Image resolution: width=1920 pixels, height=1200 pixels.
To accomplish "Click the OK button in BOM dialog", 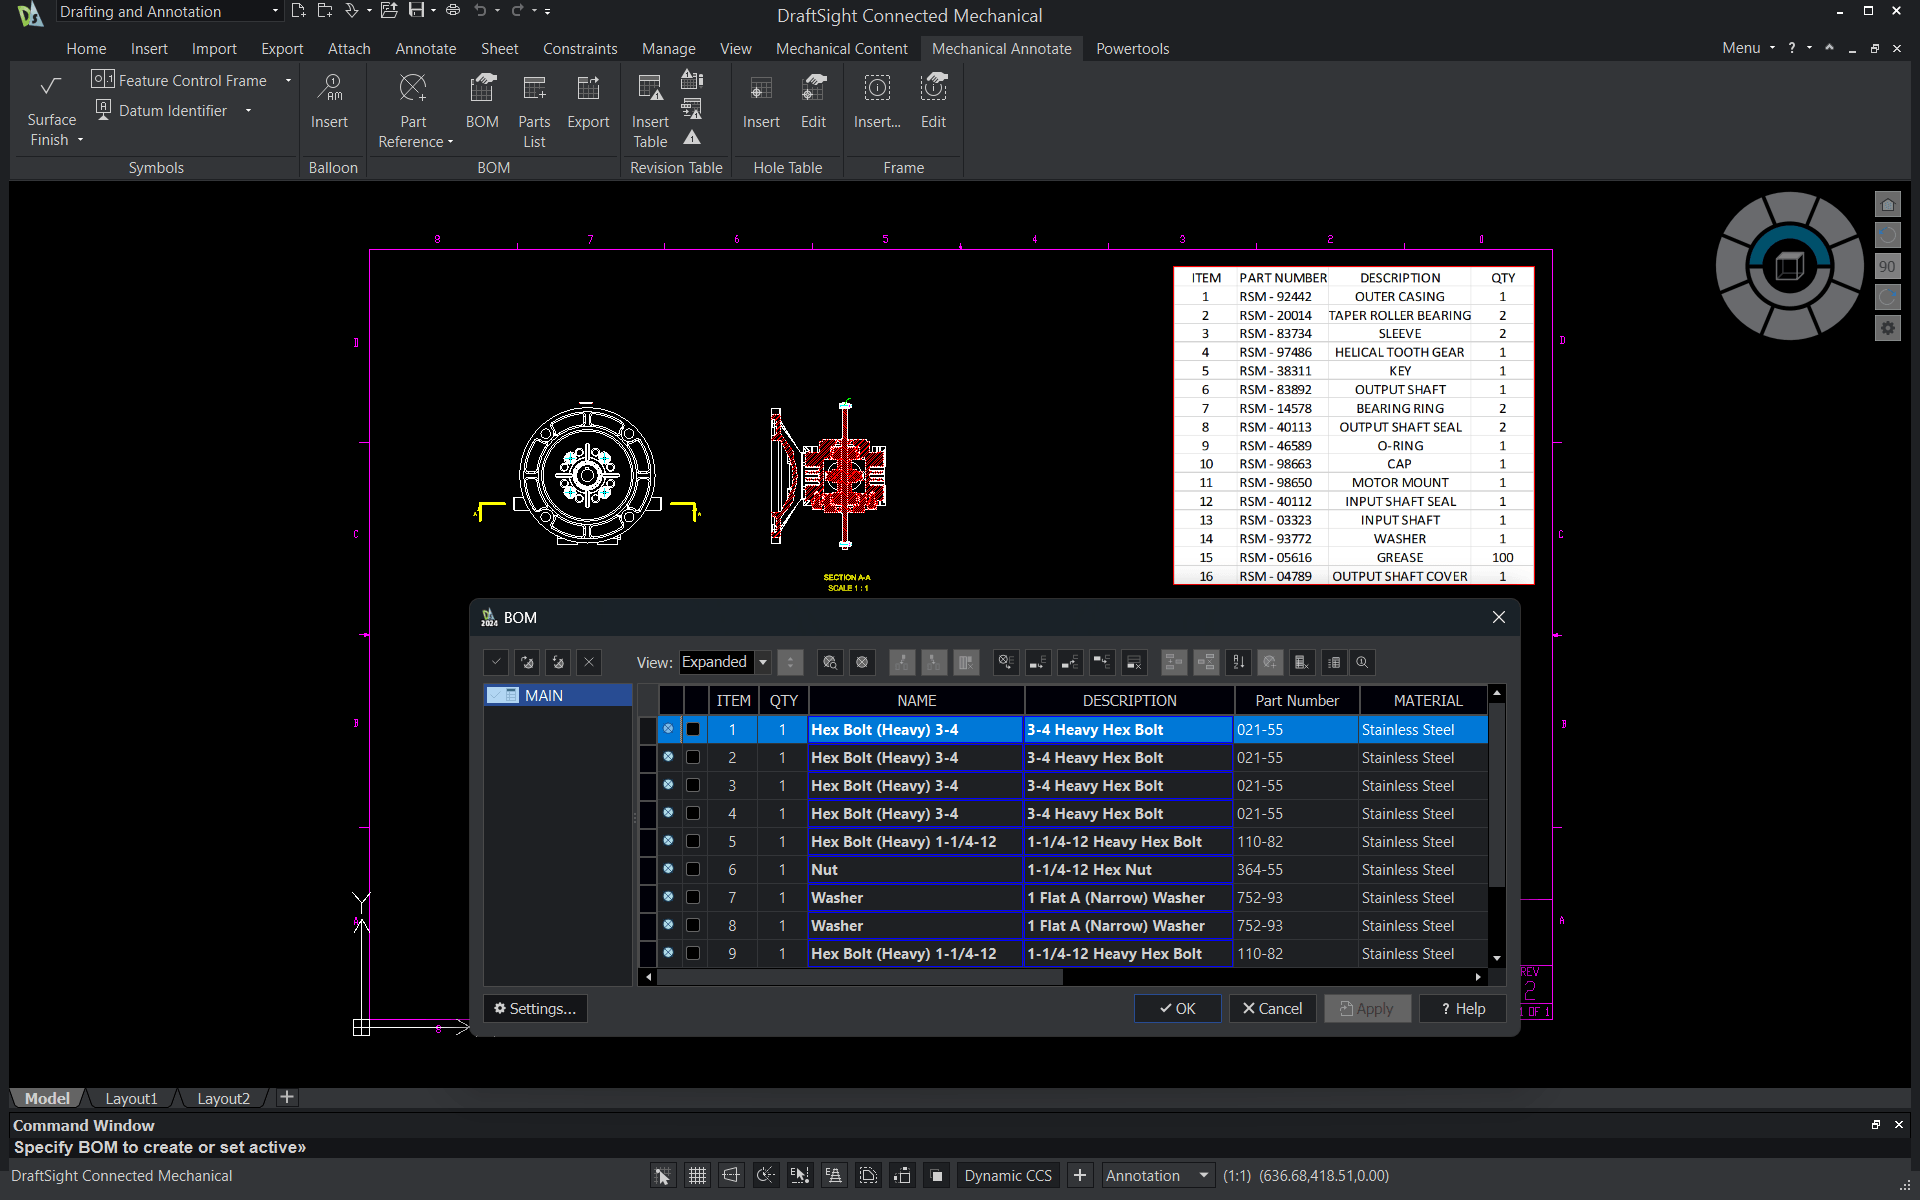I will pos(1177,1009).
